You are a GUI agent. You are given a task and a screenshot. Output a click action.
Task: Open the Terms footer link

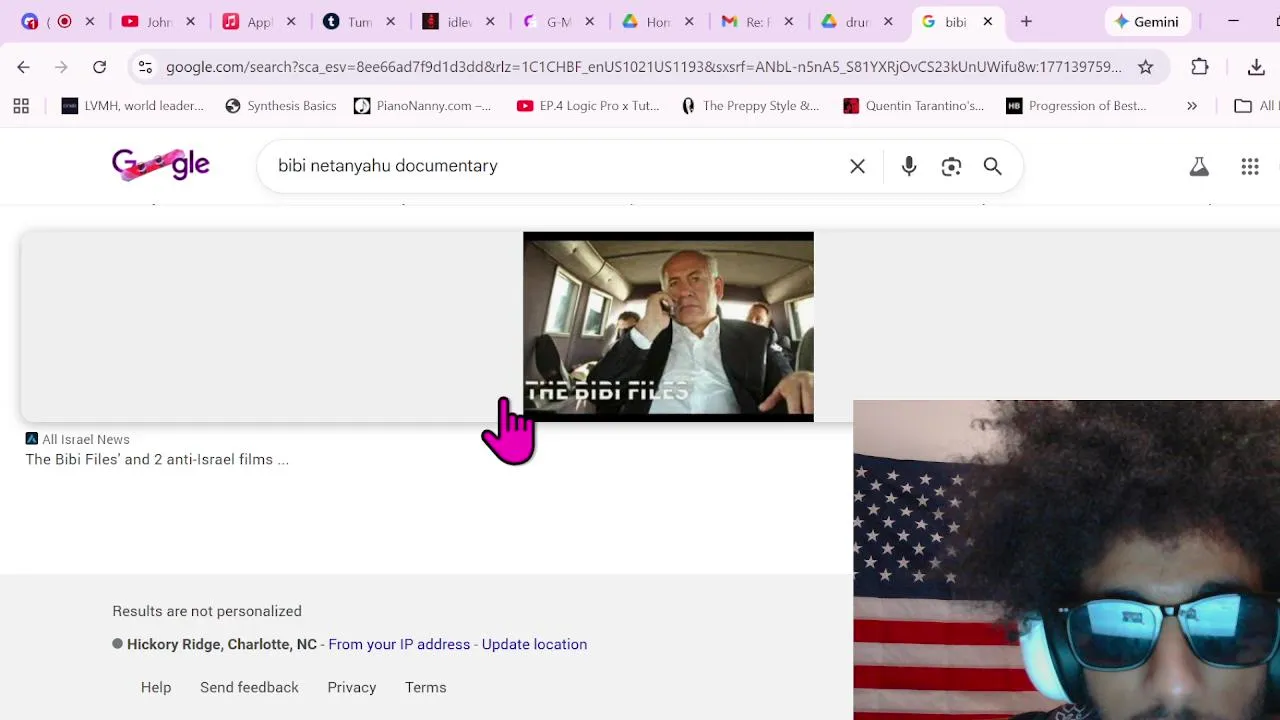pyautogui.click(x=426, y=688)
